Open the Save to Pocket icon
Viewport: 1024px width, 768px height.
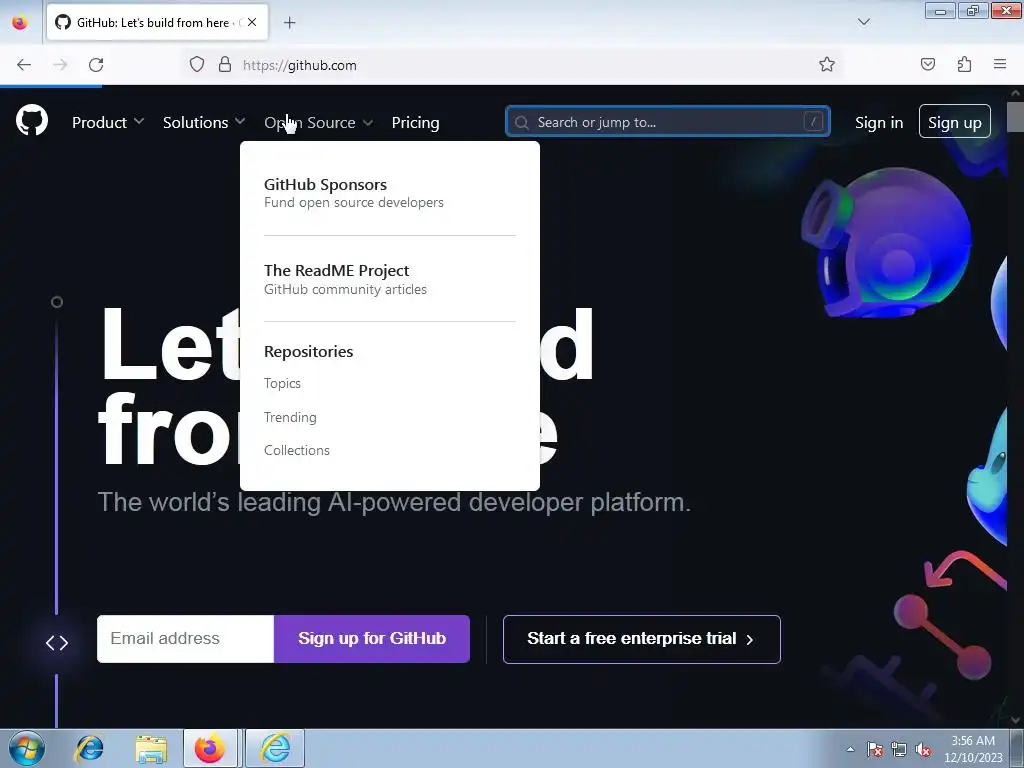pyautogui.click(x=927, y=64)
